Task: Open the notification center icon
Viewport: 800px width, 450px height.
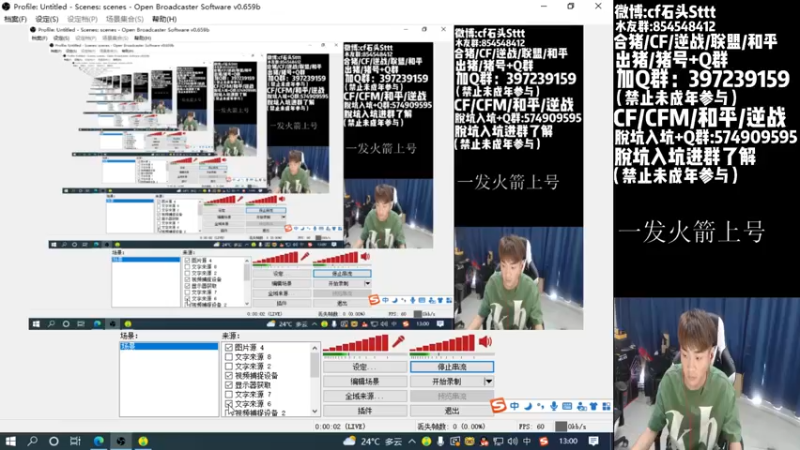Action: click(593, 441)
